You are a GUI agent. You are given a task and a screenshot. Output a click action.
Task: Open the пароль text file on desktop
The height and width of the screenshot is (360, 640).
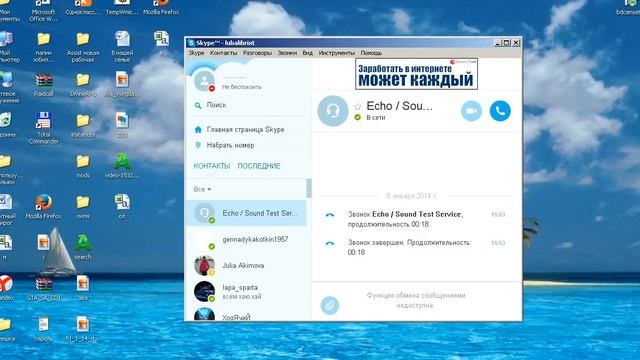point(44,329)
